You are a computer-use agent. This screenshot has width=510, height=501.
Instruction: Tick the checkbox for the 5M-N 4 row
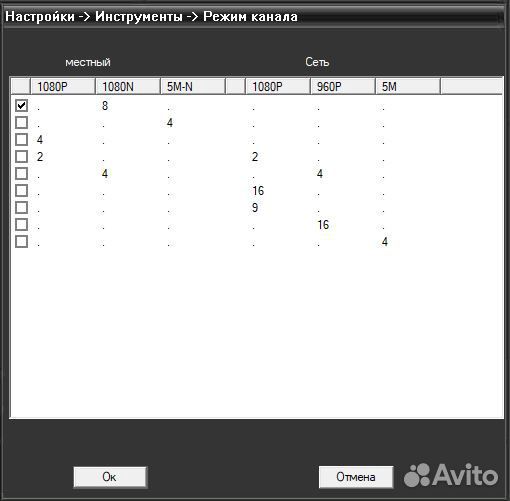[21, 123]
